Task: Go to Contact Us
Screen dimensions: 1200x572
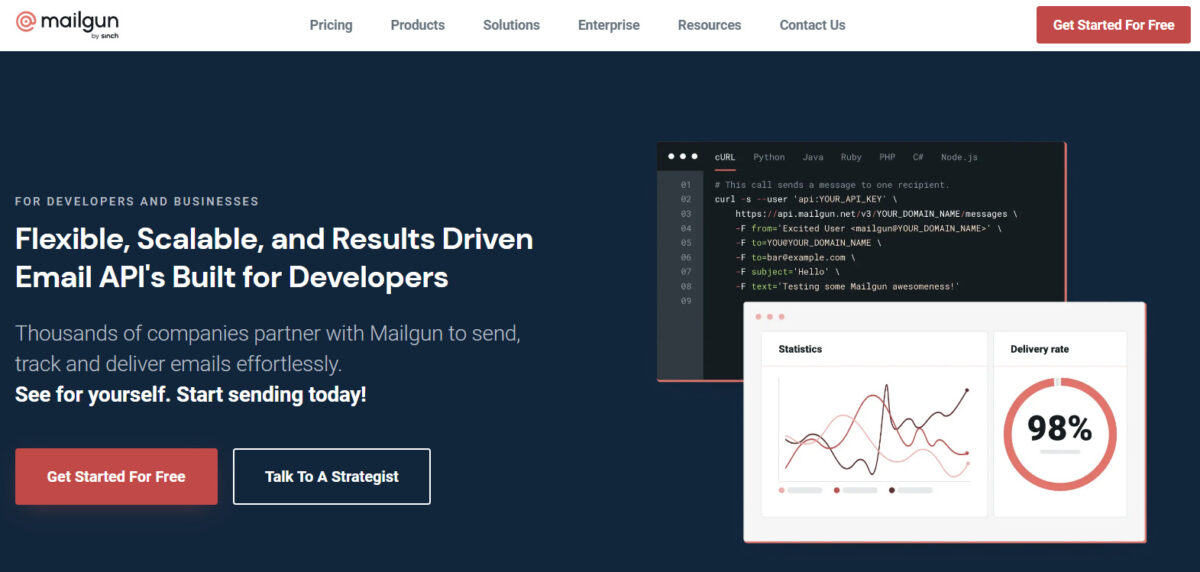Action: click(x=812, y=25)
